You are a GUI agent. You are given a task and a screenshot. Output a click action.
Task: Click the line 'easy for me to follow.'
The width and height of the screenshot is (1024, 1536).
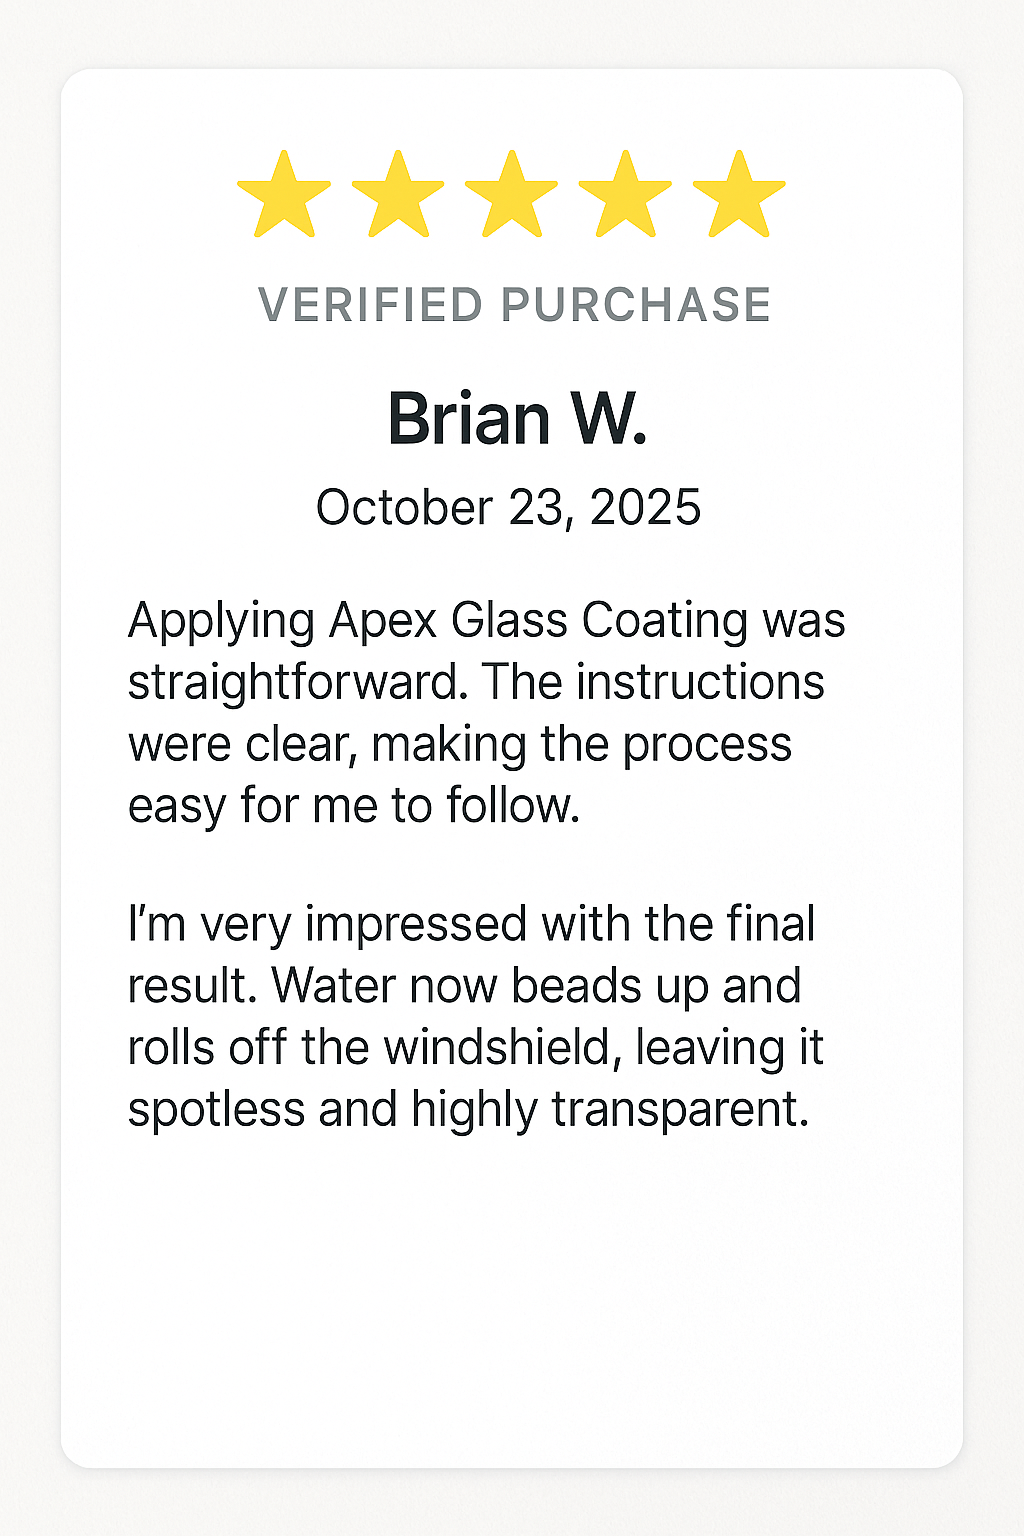(354, 806)
